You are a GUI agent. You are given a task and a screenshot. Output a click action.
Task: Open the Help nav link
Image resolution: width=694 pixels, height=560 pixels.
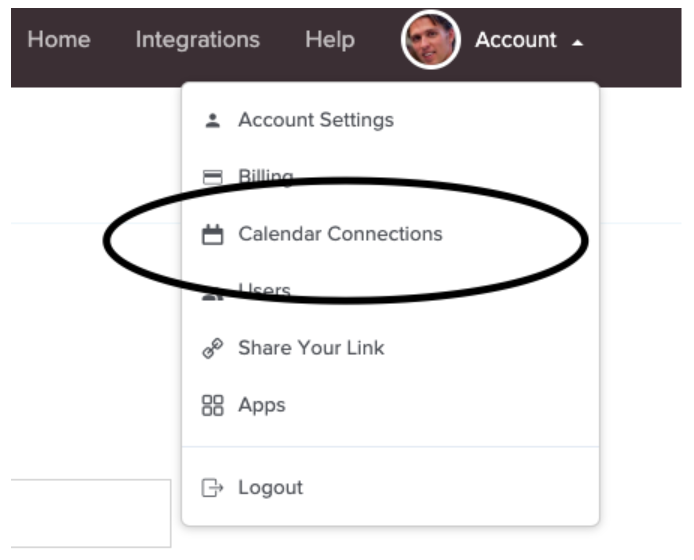click(x=330, y=40)
